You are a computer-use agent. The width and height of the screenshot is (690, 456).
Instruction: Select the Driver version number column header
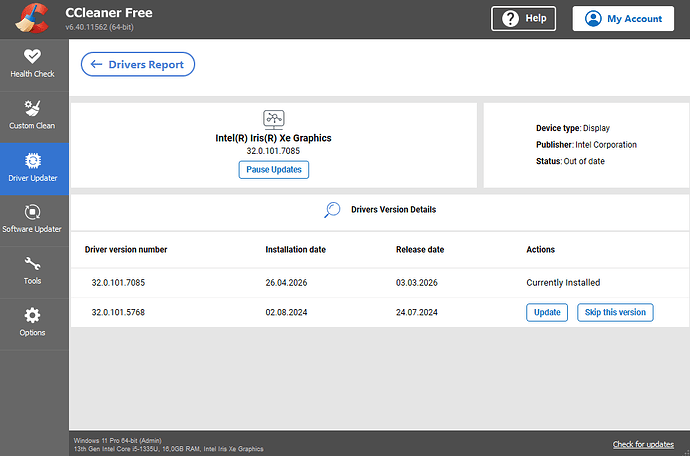[x=126, y=250]
